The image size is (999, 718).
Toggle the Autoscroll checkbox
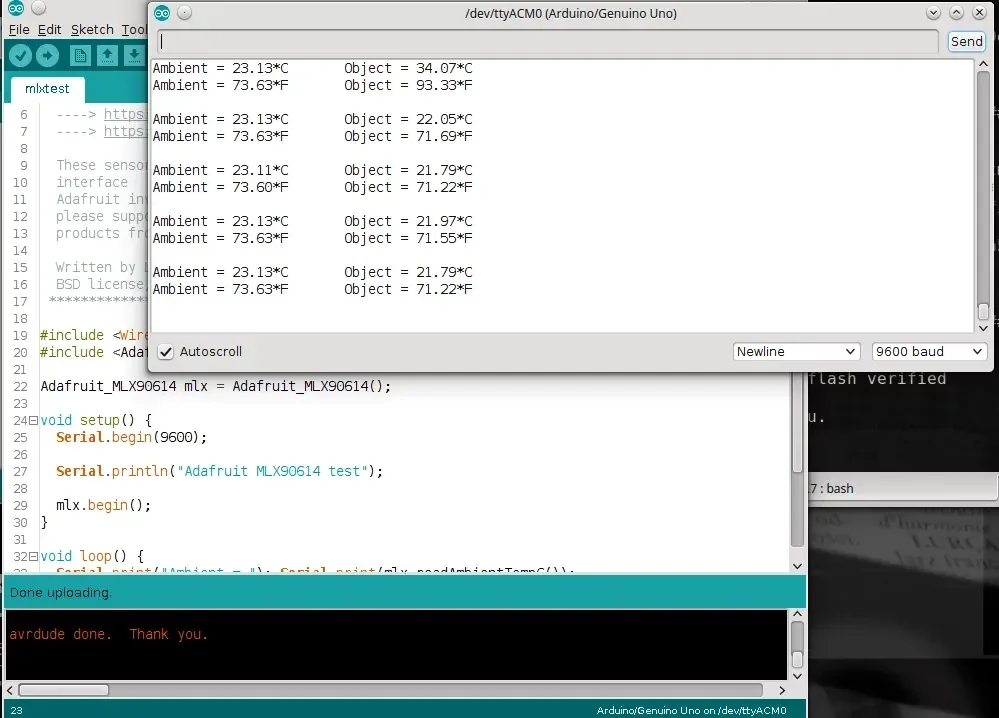(x=166, y=352)
